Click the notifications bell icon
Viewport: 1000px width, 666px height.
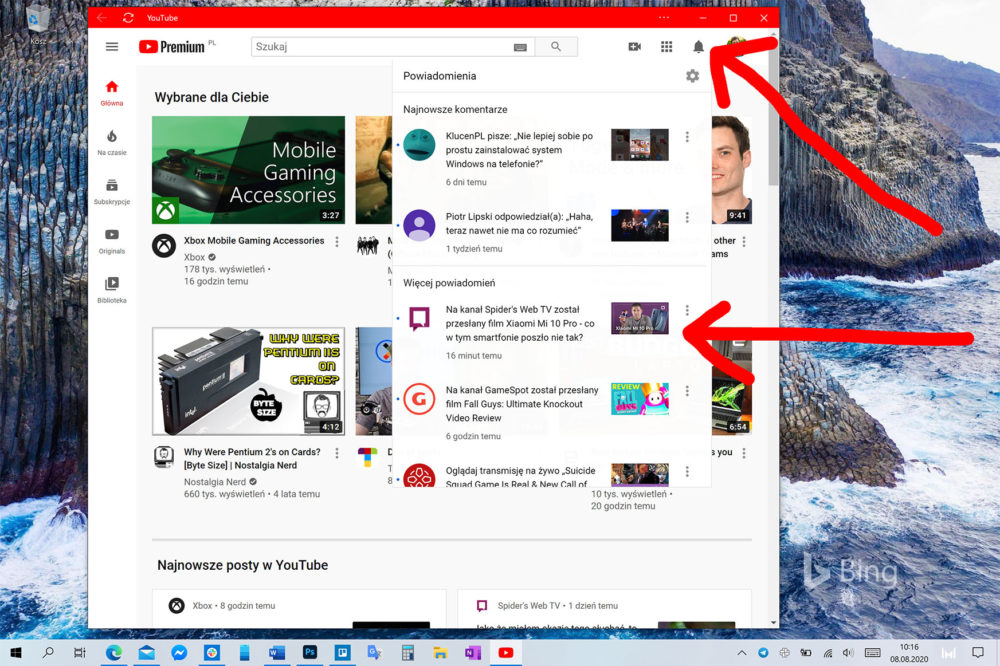pos(698,47)
